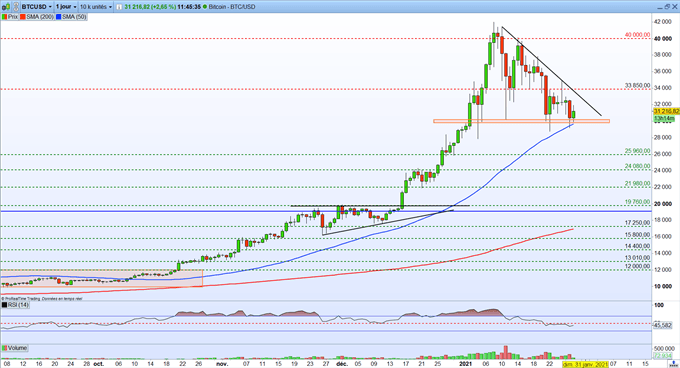Click the close X of the chart window
This screenshot has width=680, height=368.
pyautogui.click(x=675, y=7)
